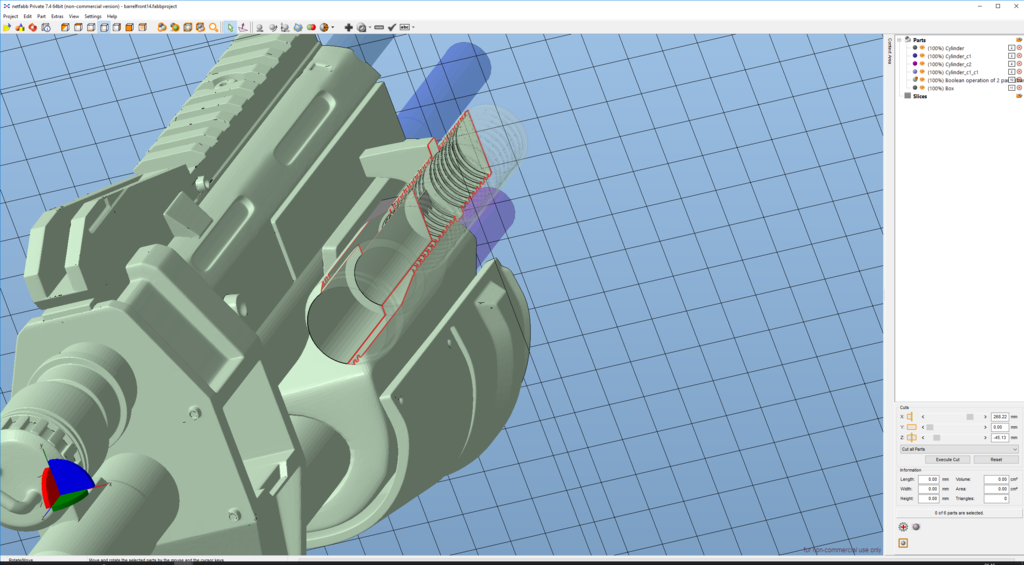Viewport: 1024px width, 565px height.
Task: Click the magnifying glass zoom icon
Action: click(x=213, y=27)
